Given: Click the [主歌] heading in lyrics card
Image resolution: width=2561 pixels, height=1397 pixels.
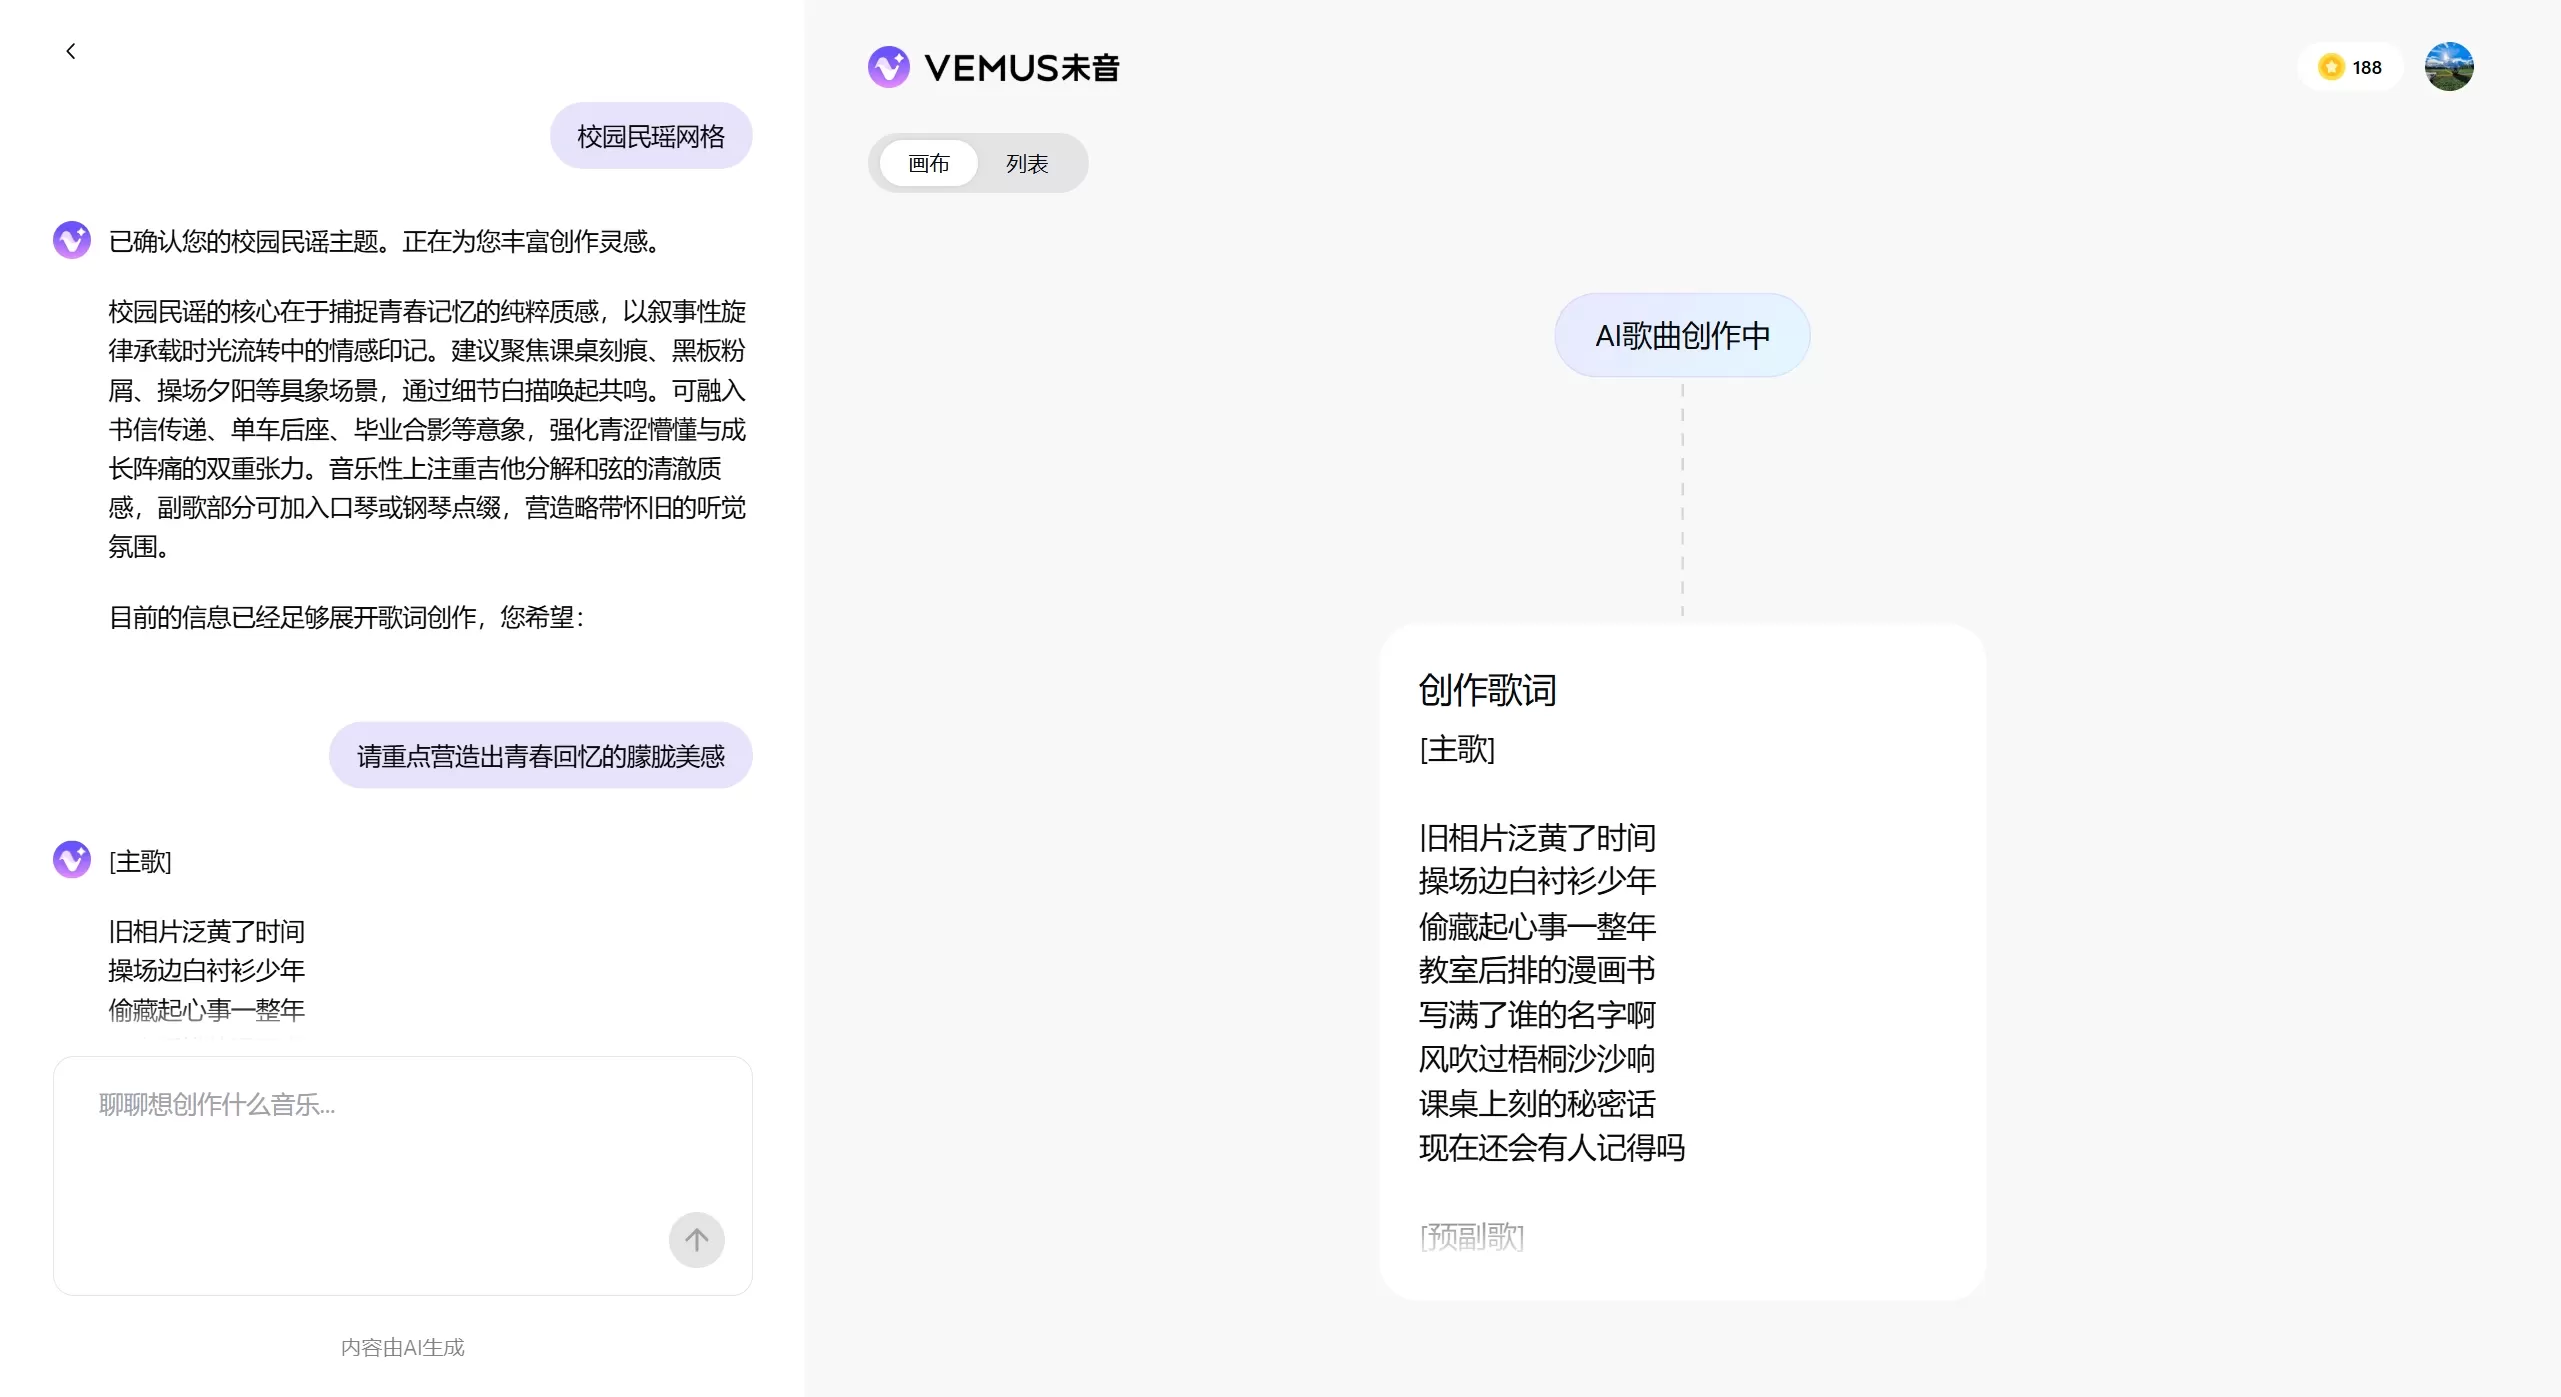Looking at the screenshot, I should pyautogui.click(x=1457, y=749).
